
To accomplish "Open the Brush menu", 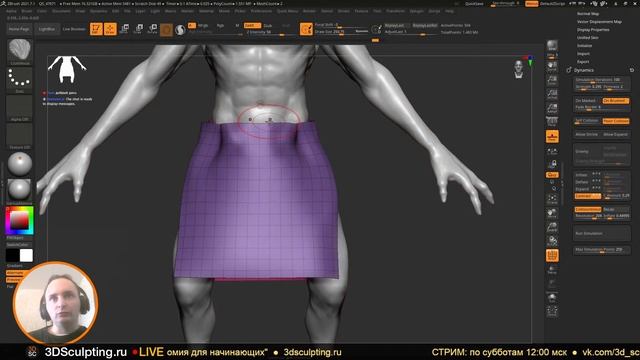I will pos(27,11).
